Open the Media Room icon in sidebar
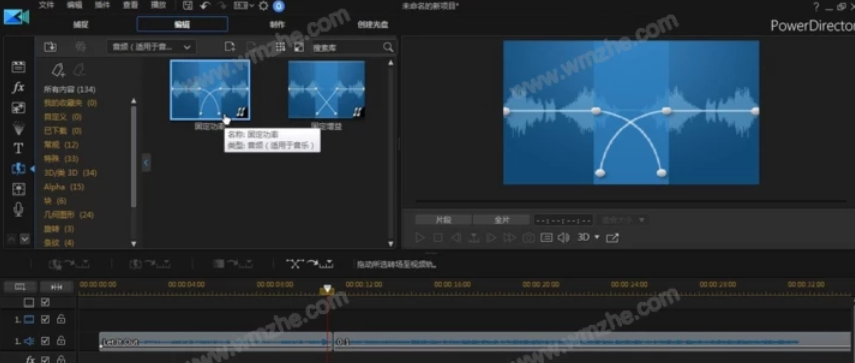The height and width of the screenshot is (363, 855). click(18, 67)
